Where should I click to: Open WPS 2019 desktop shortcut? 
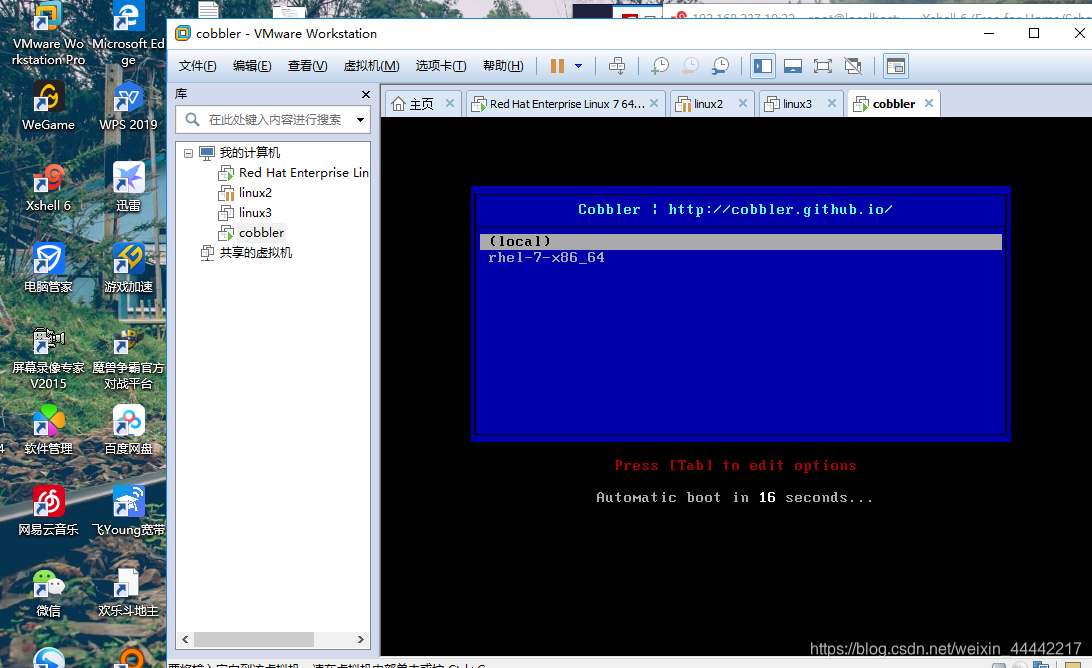coord(128,107)
